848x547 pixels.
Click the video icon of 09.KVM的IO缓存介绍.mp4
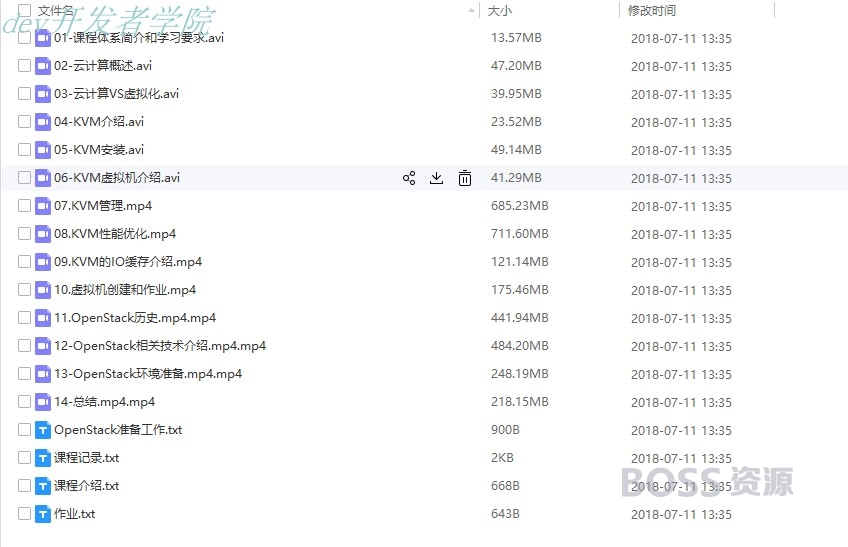[x=43, y=262]
